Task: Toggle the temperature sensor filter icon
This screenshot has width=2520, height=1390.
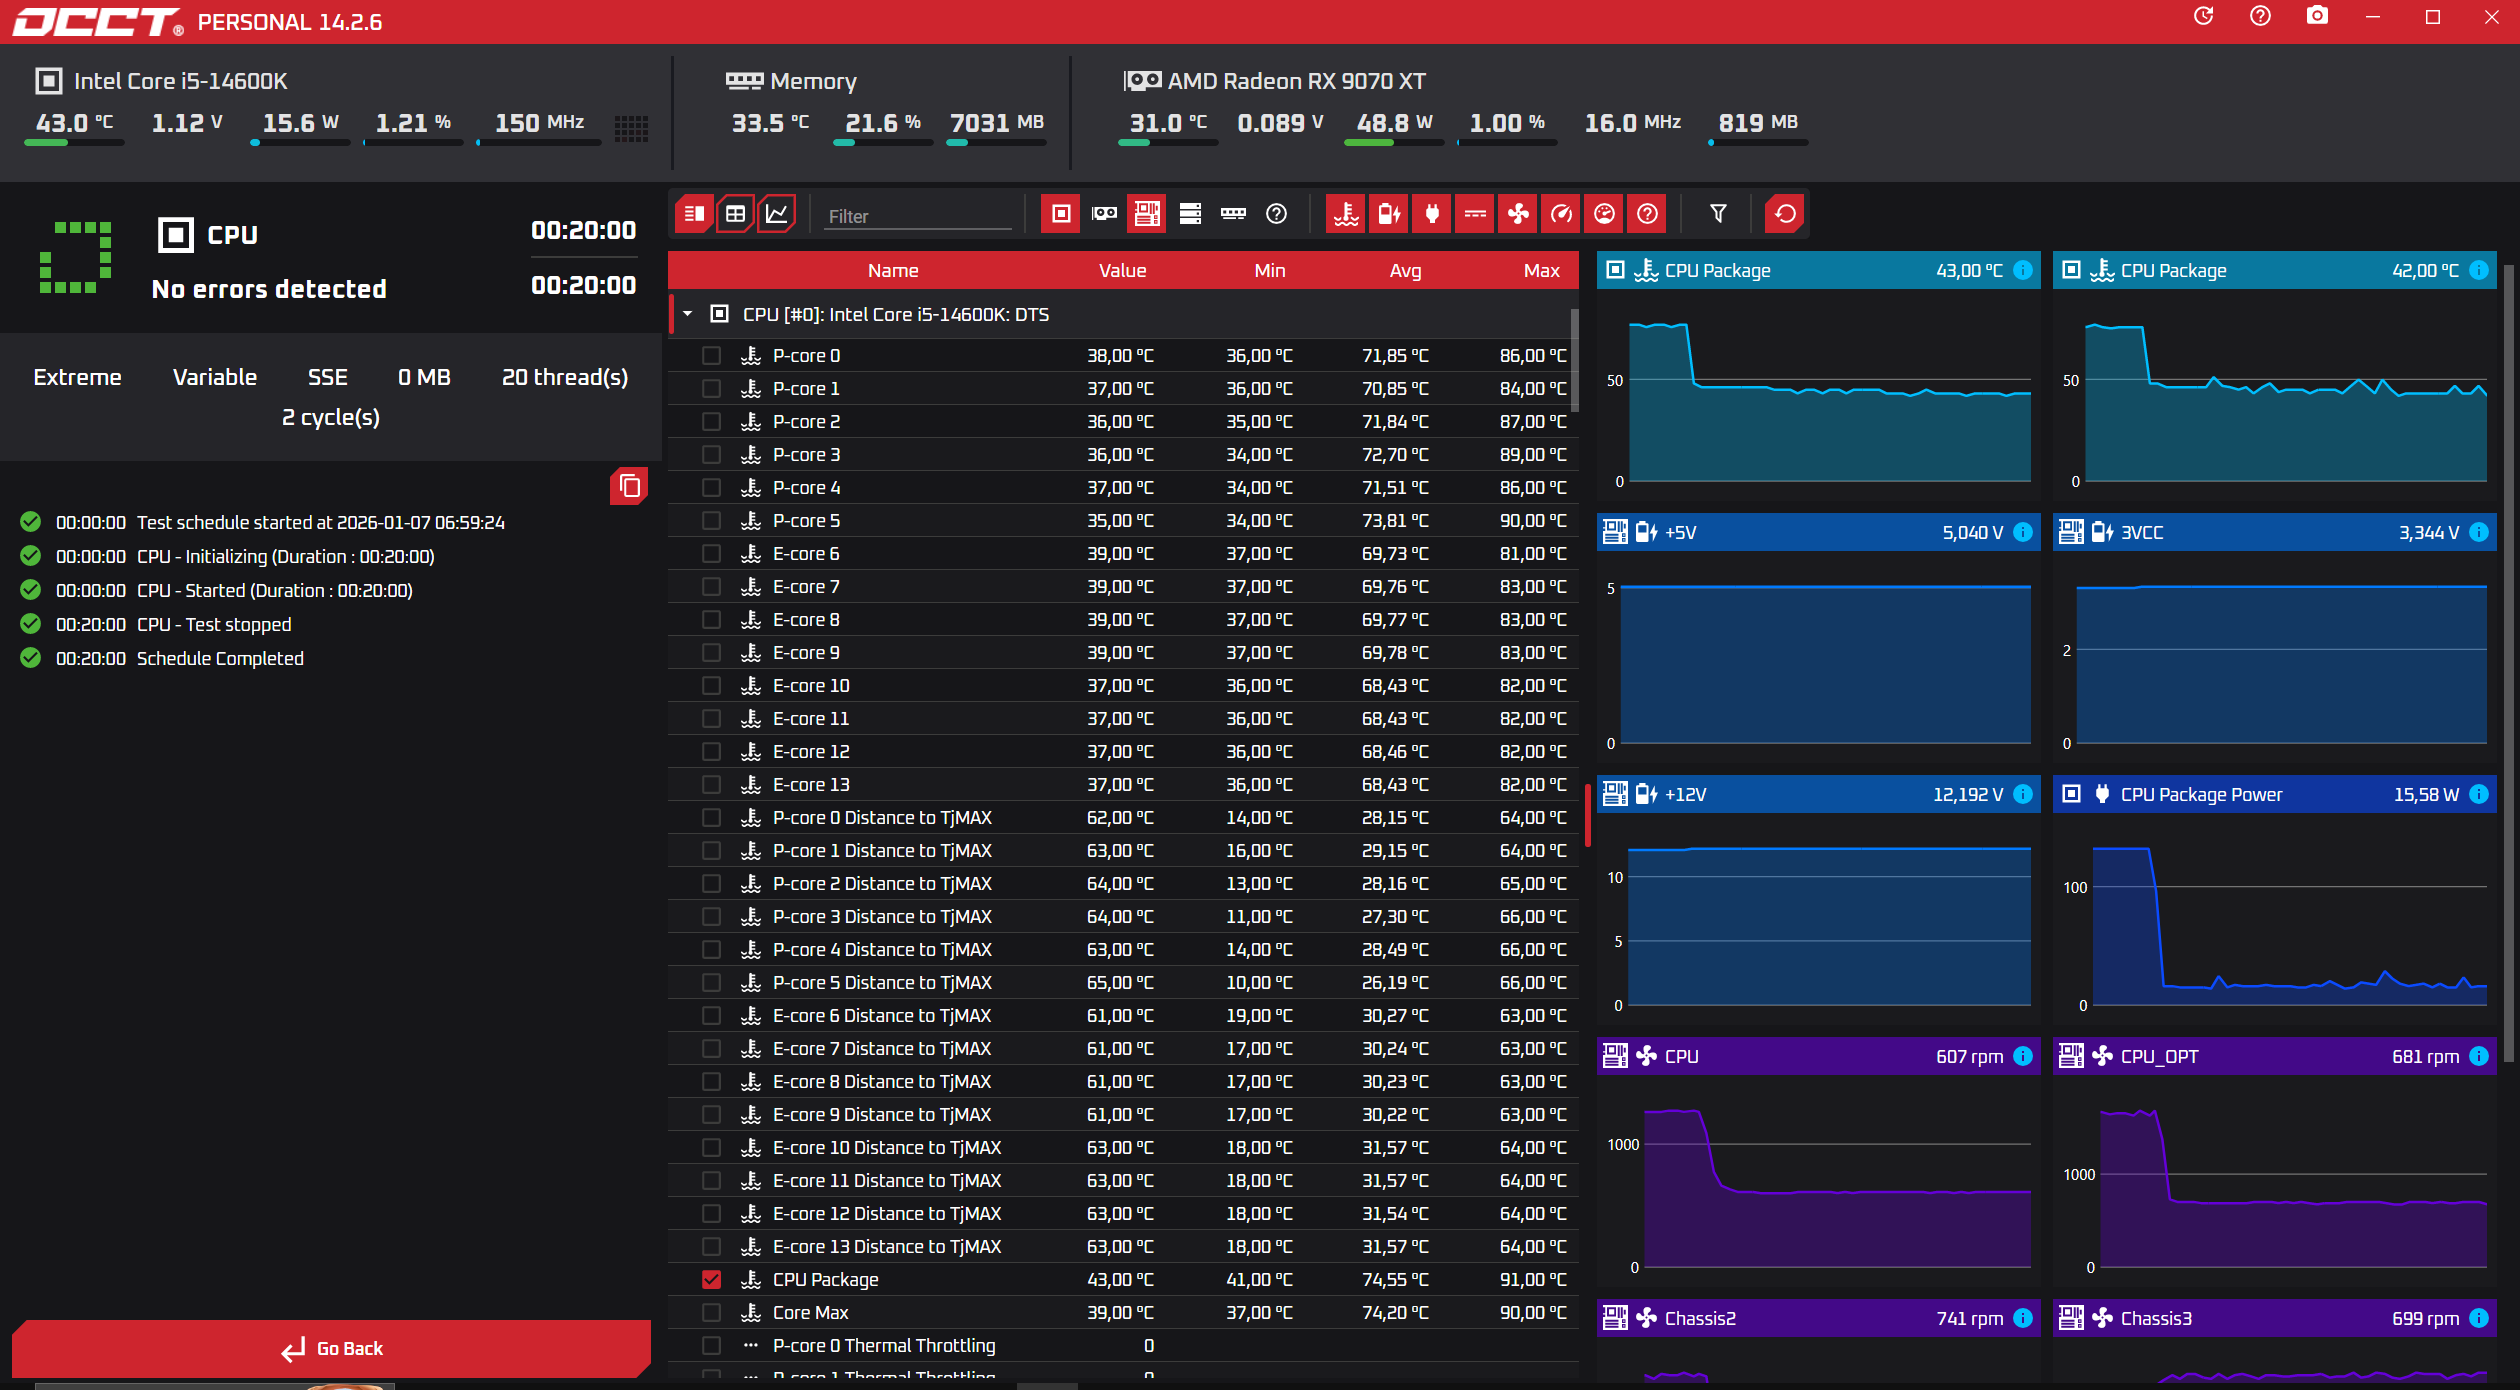Action: (1346, 214)
